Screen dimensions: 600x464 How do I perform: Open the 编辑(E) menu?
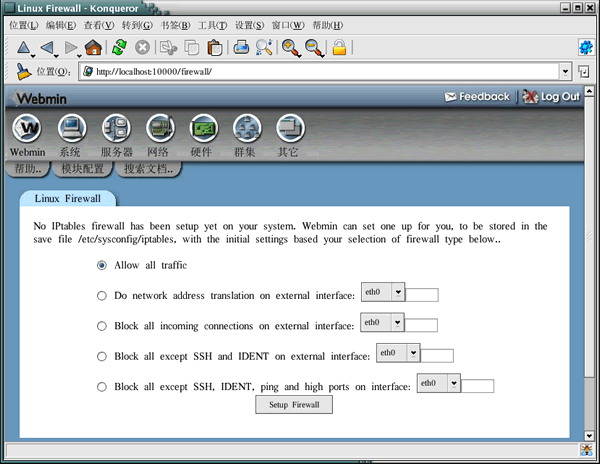pyautogui.click(x=60, y=25)
